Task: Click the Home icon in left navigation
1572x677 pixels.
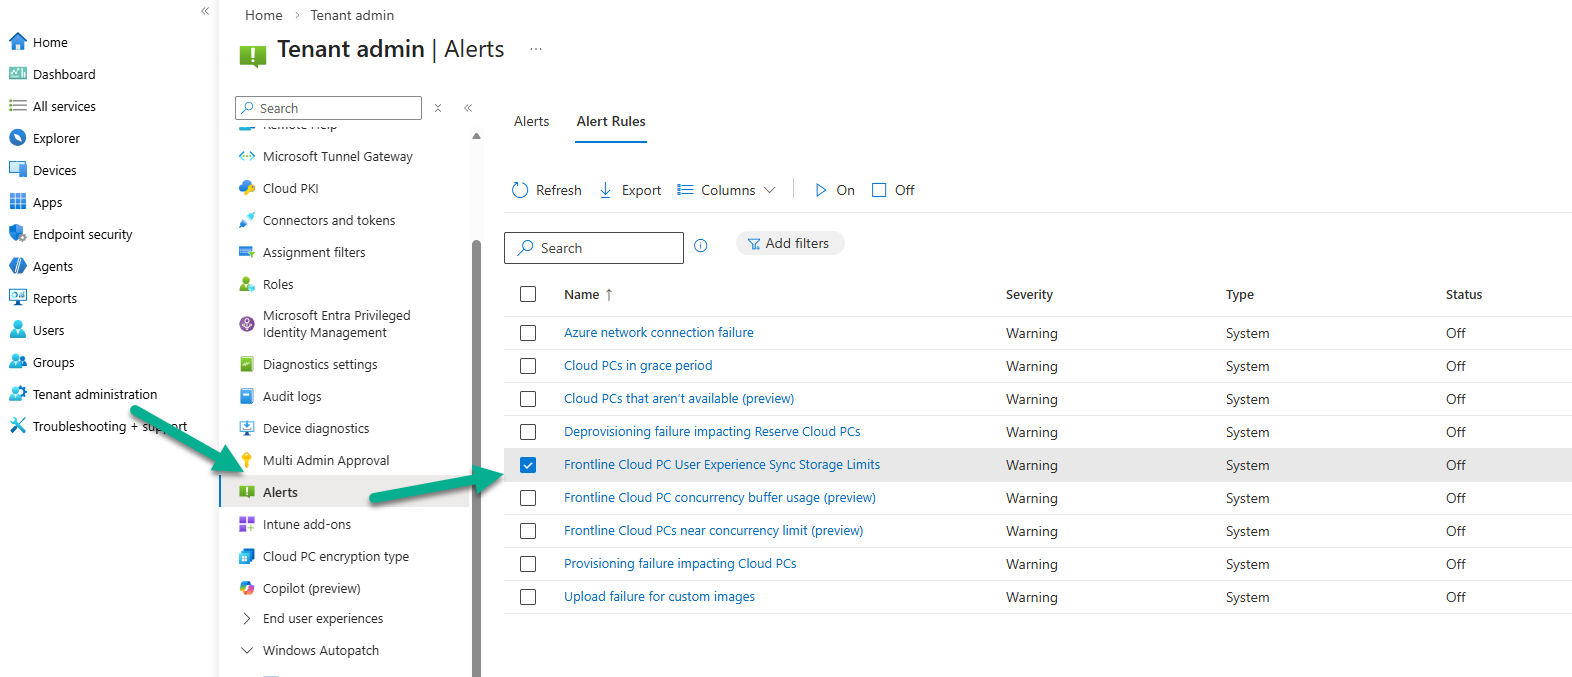Action: [17, 42]
